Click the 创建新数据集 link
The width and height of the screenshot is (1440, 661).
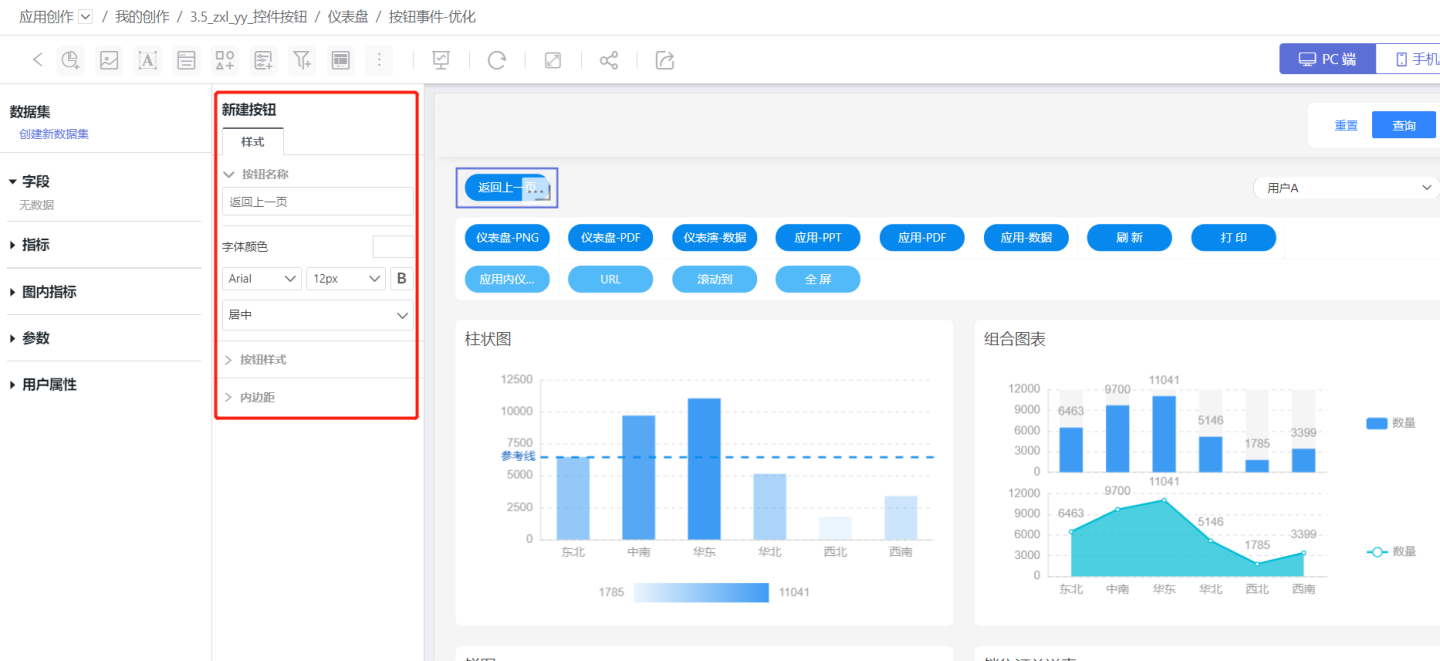tap(54, 134)
